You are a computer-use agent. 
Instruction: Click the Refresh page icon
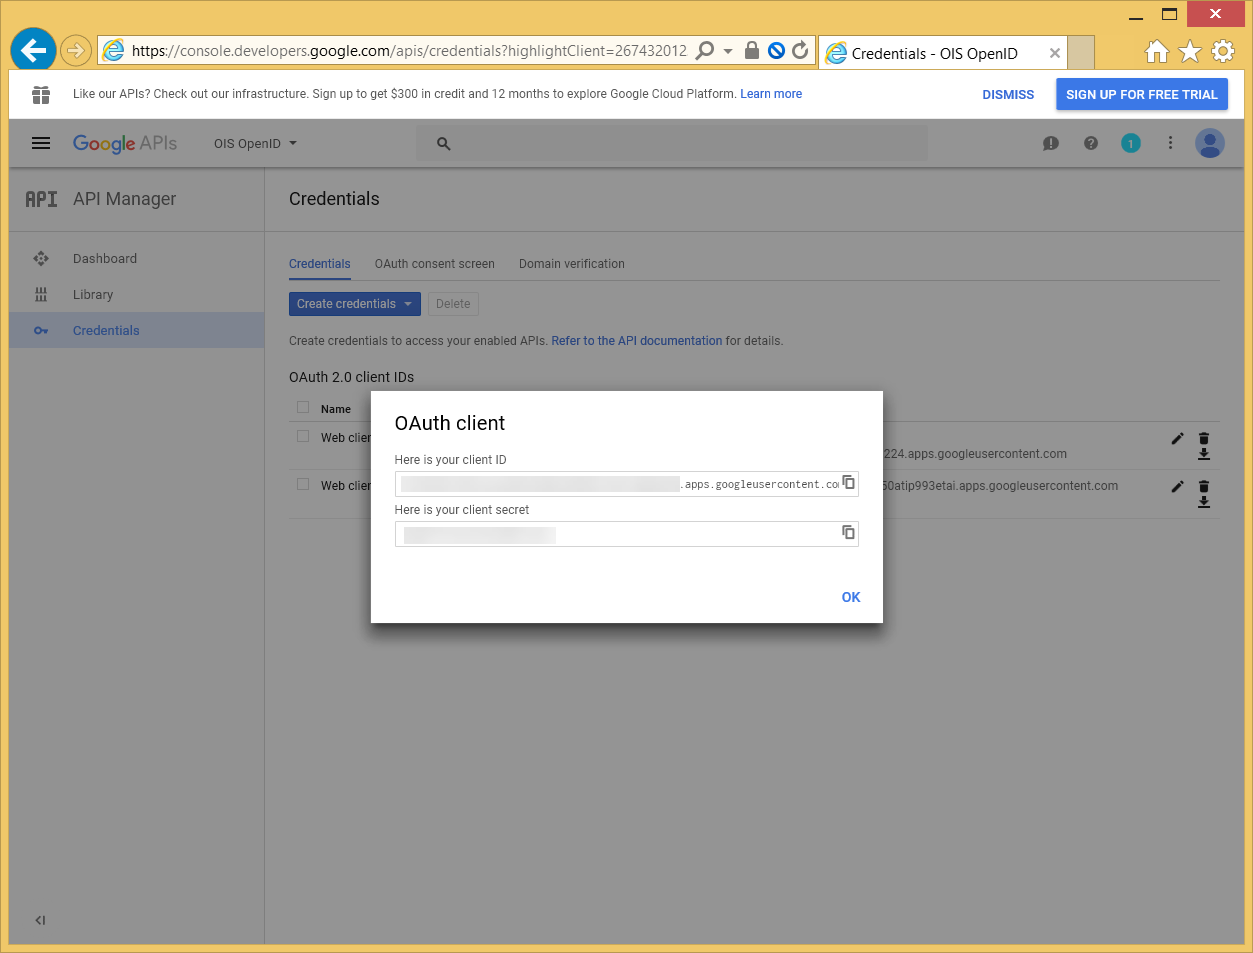(x=800, y=50)
